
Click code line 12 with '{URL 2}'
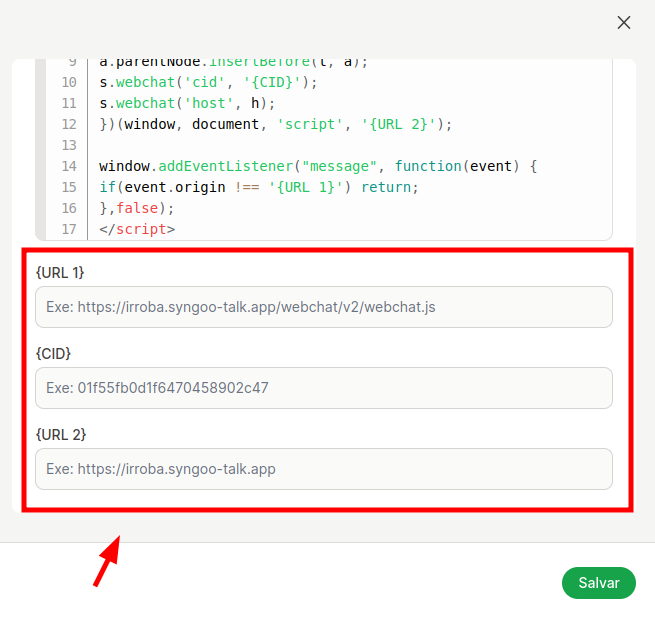(276, 124)
